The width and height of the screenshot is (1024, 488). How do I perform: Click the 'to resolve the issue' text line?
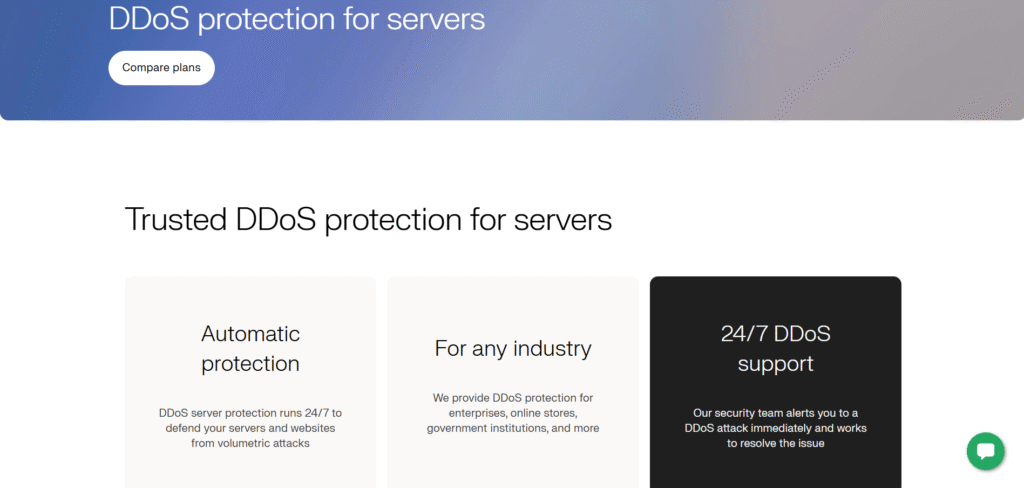(775, 443)
